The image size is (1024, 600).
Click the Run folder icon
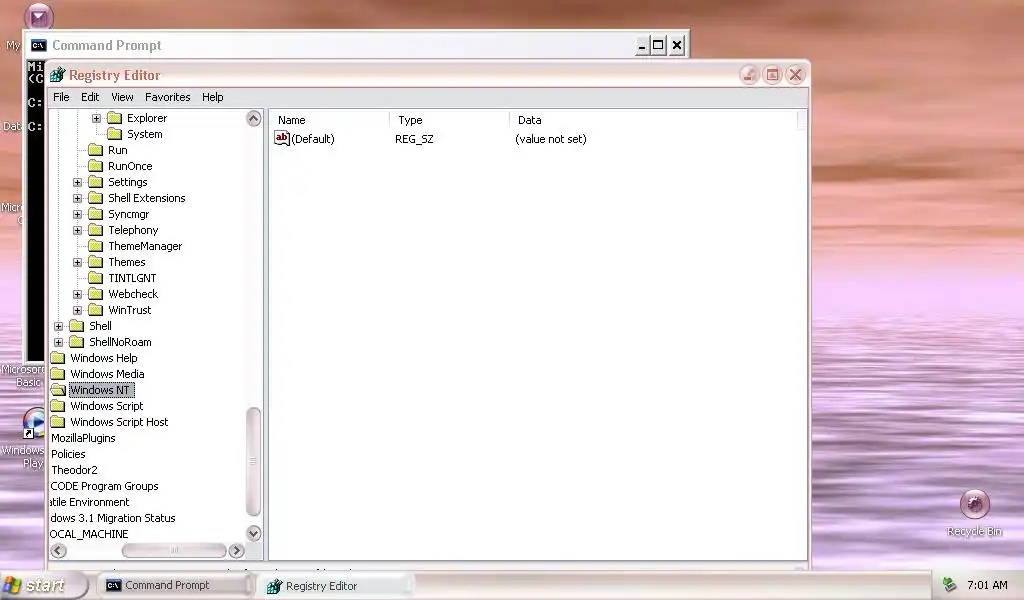pyautogui.click(x=96, y=150)
